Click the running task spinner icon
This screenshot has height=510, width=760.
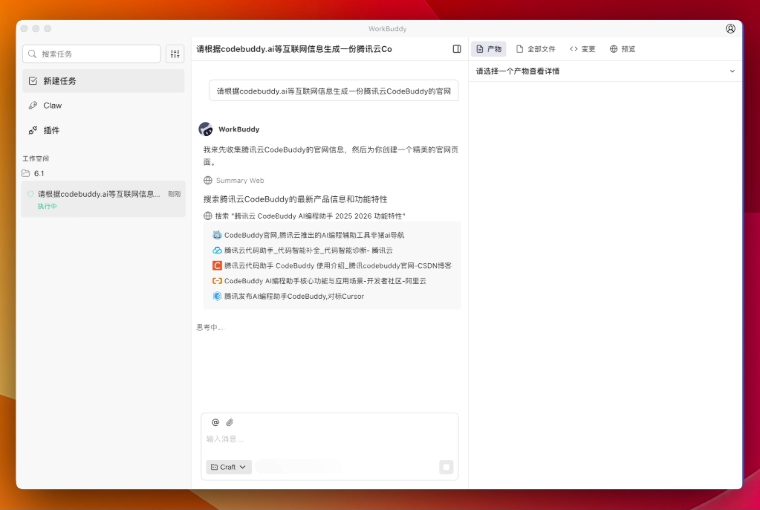(31, 194)
